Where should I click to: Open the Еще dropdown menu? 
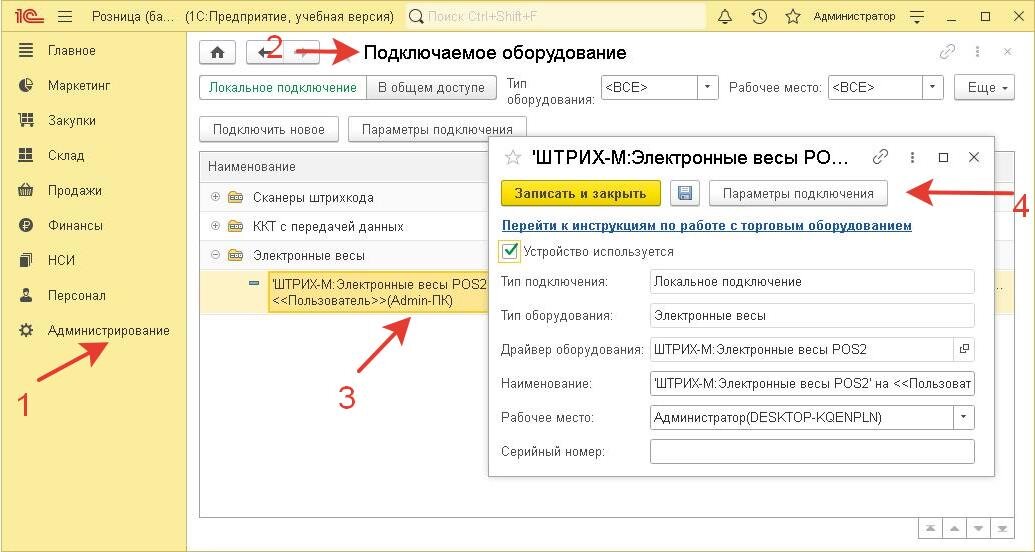click(984, 88)
